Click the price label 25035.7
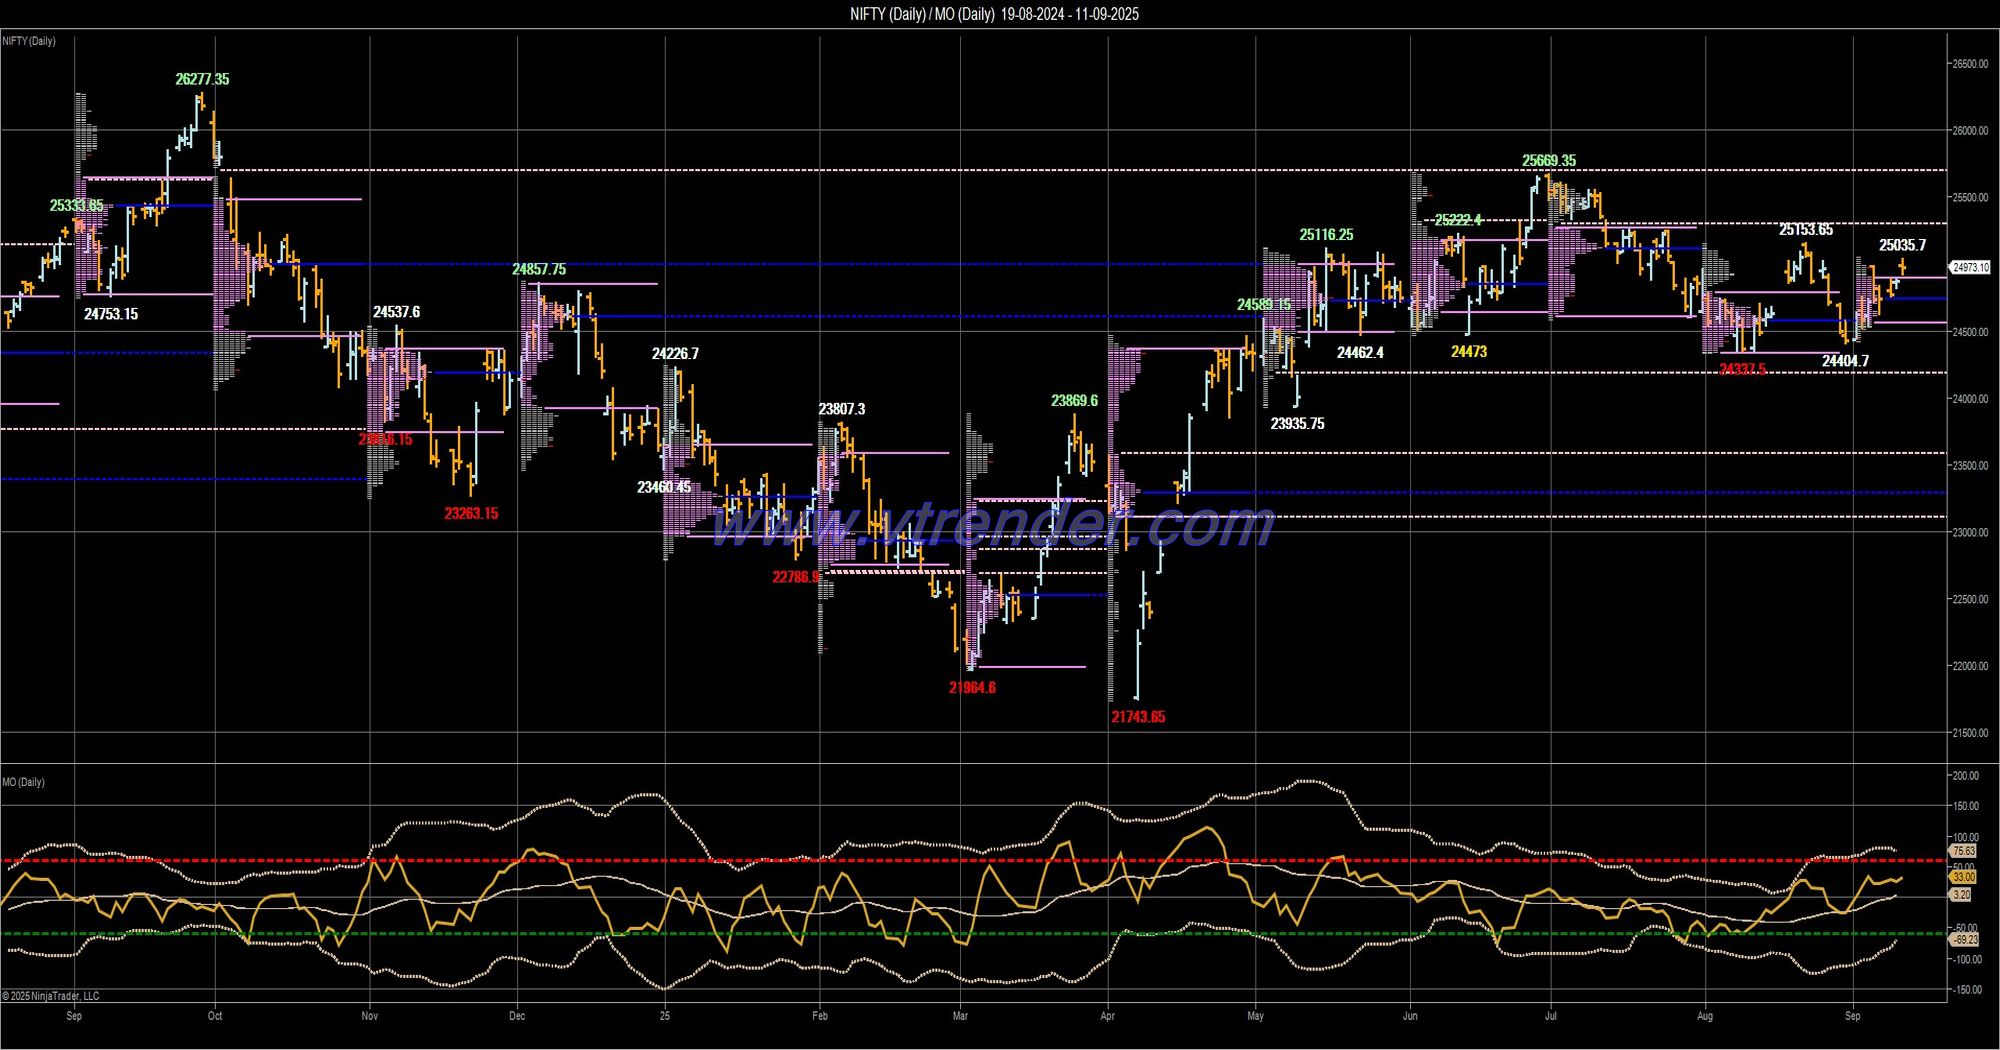This screenshot has height=1050, width=2000. click(1902, 245)
